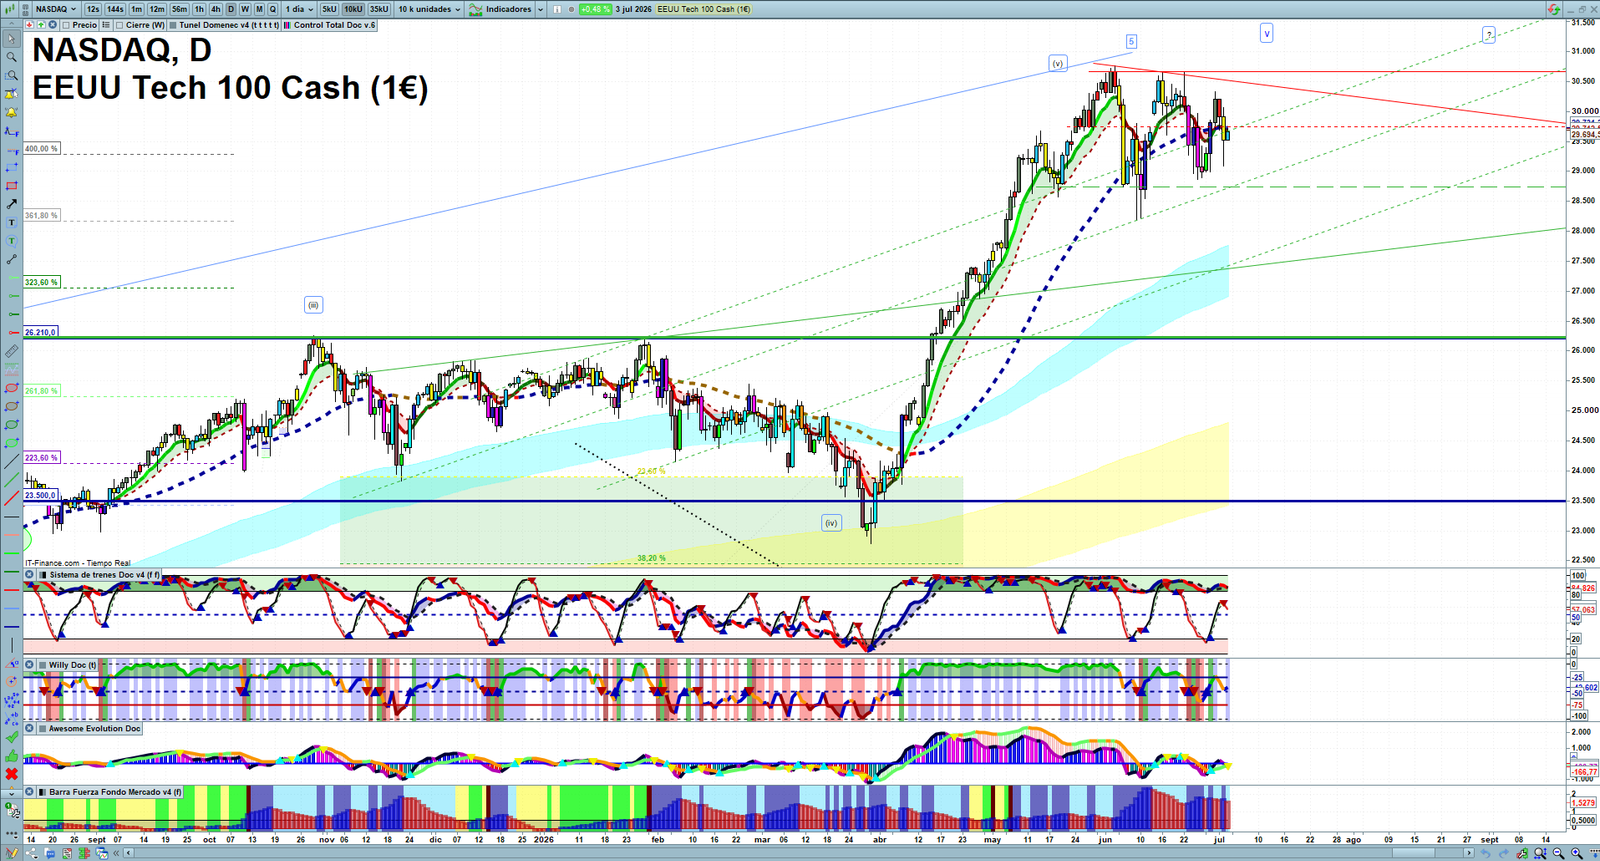Viewport: 1600px width, 861px height.
Task: Toggle Control Total Doc v.6 indicator
Action: point(288,25)
